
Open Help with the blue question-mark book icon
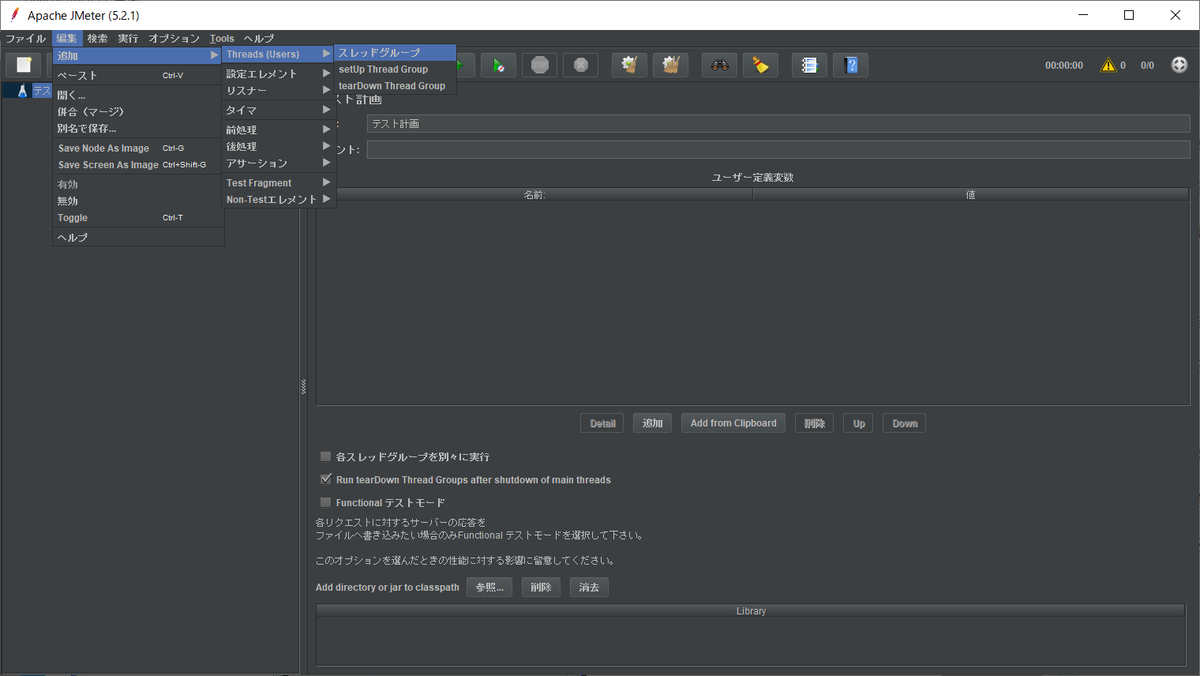click(x=851, y=65)
